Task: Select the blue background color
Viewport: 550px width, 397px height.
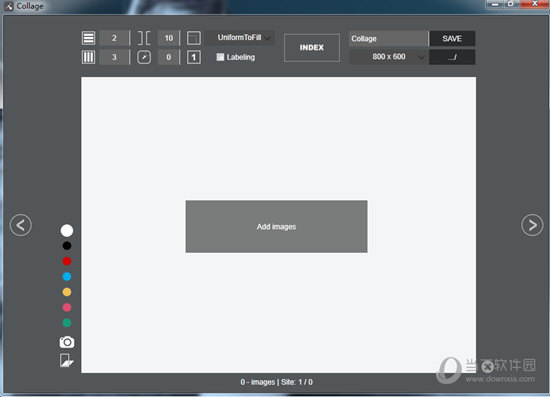Action: coord(67,277)
